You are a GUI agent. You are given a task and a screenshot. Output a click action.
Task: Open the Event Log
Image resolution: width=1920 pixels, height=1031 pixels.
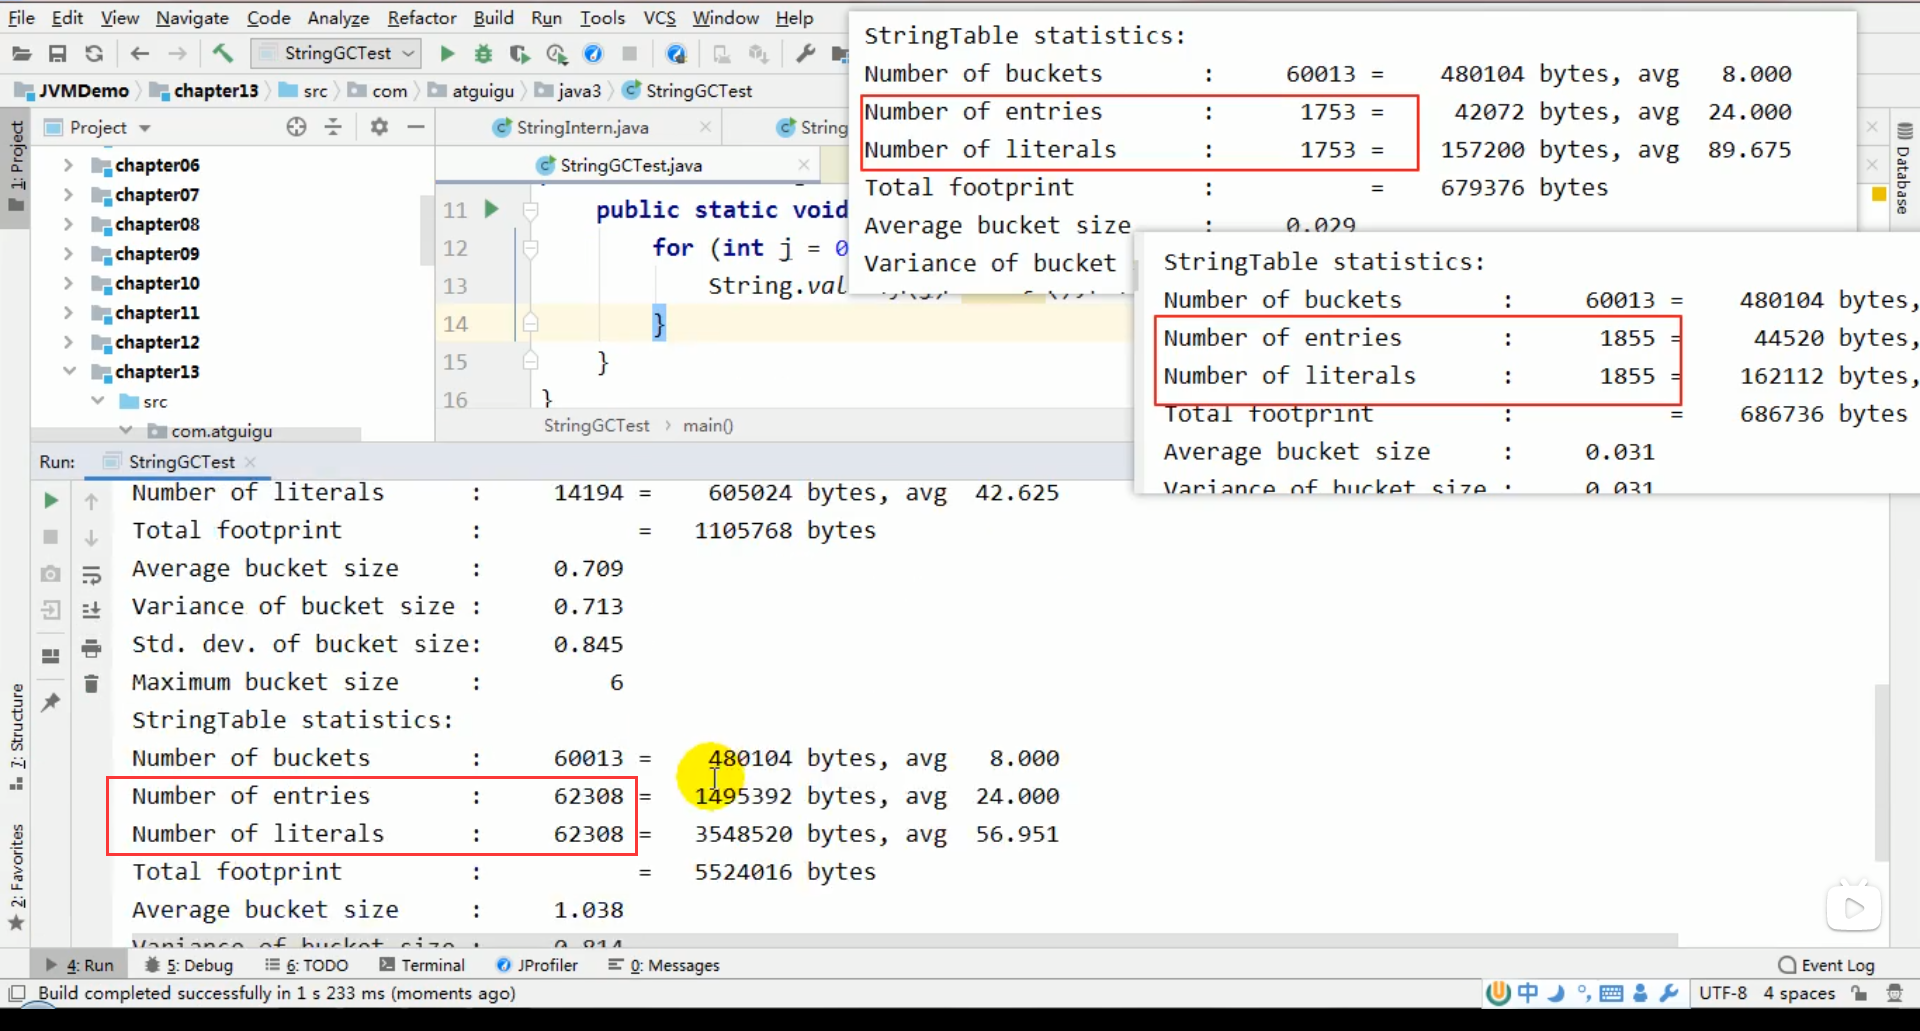(x=1826, y=965)
